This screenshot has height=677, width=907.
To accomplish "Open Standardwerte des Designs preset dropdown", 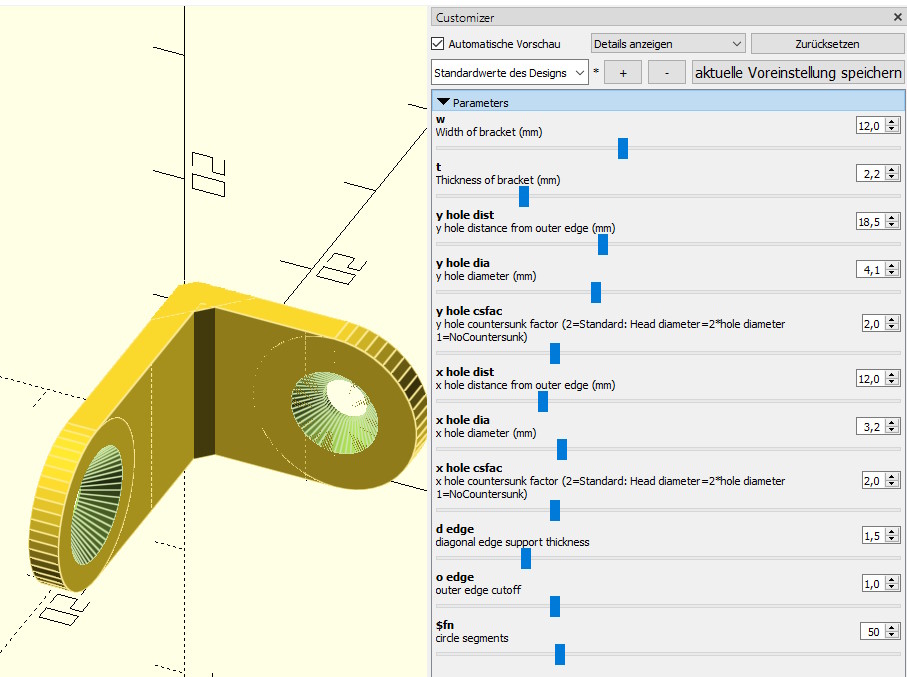I will pyautogui.click(x=510, y=73).
